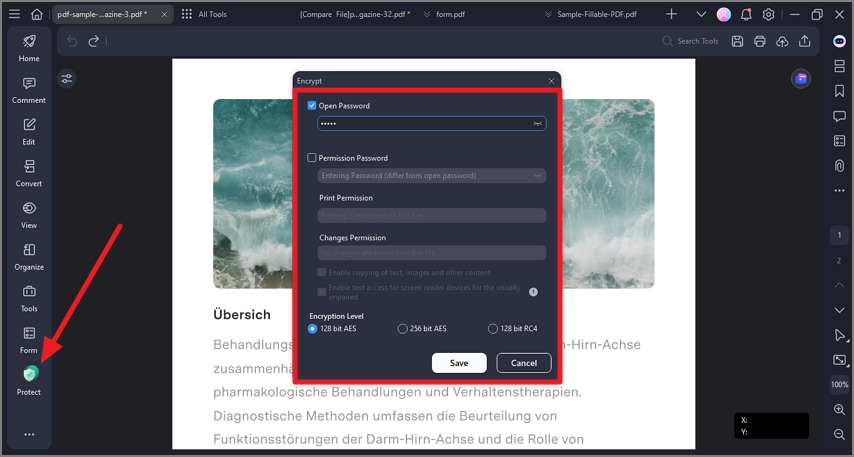The width and height of the screenshot is (854, 457).
Task: Close the pdf-sample magazine tab
Action: coord(164,15)
